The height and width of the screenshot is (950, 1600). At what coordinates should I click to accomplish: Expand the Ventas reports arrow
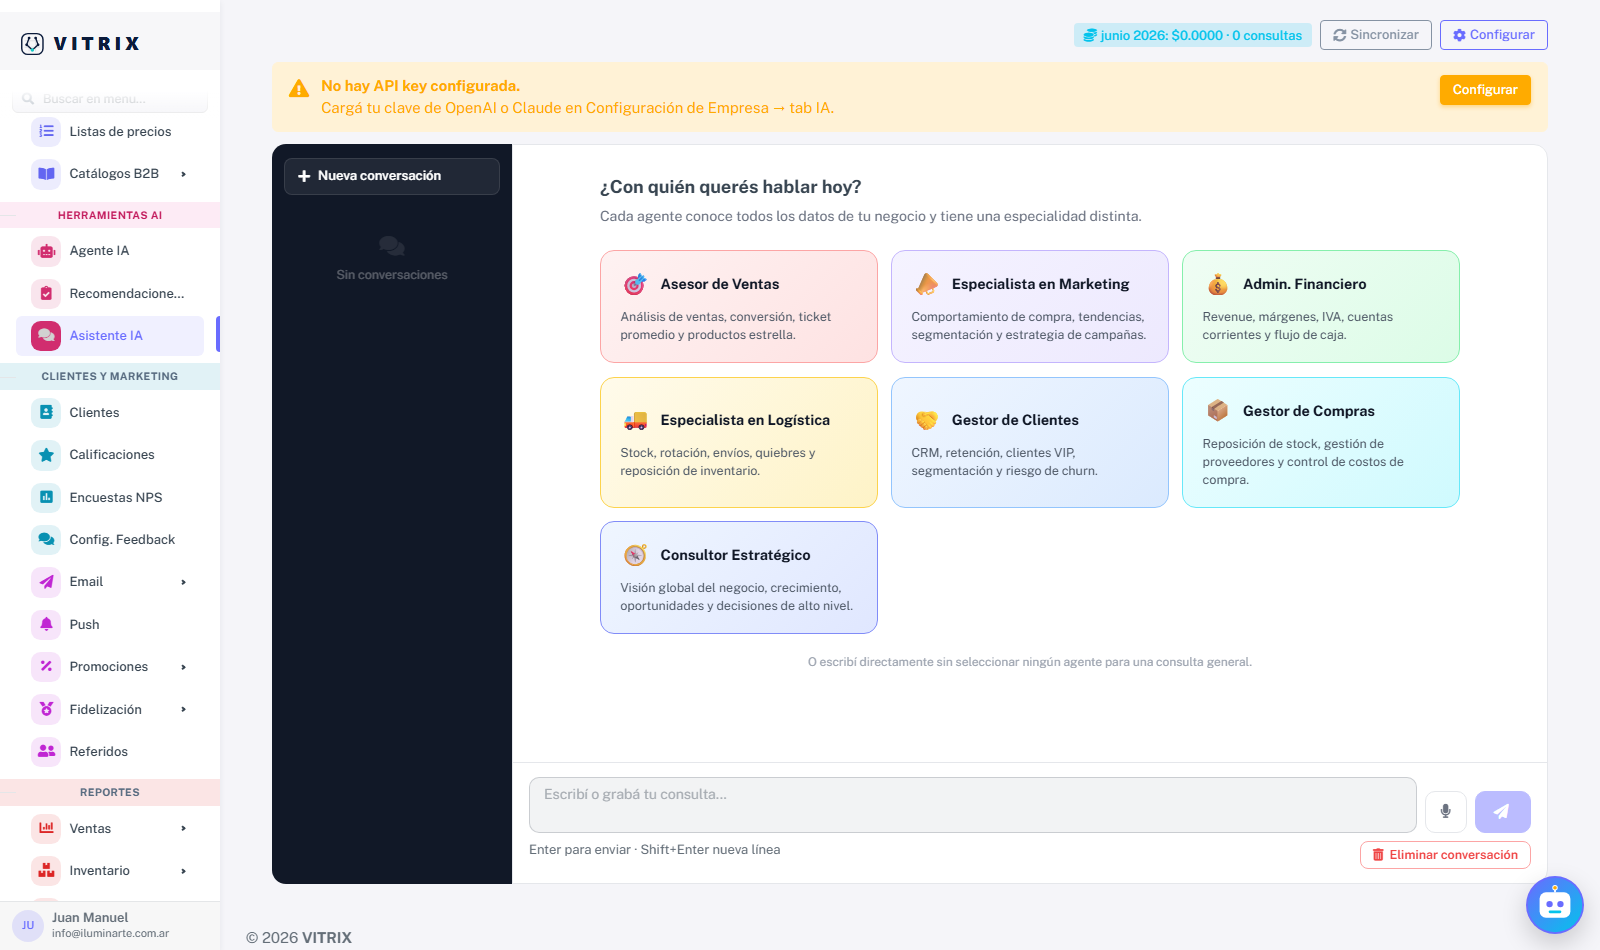click(x=184, y=828)
